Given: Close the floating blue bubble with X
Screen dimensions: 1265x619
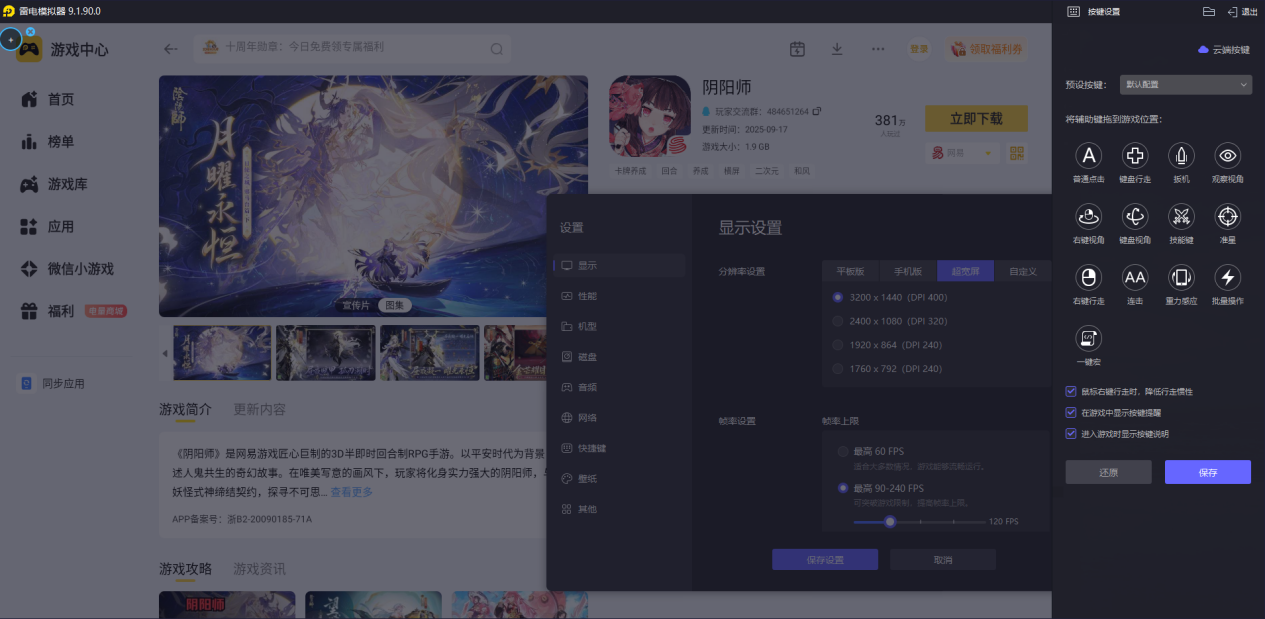Looking at the screenshot, I should (x=30, y=32).
